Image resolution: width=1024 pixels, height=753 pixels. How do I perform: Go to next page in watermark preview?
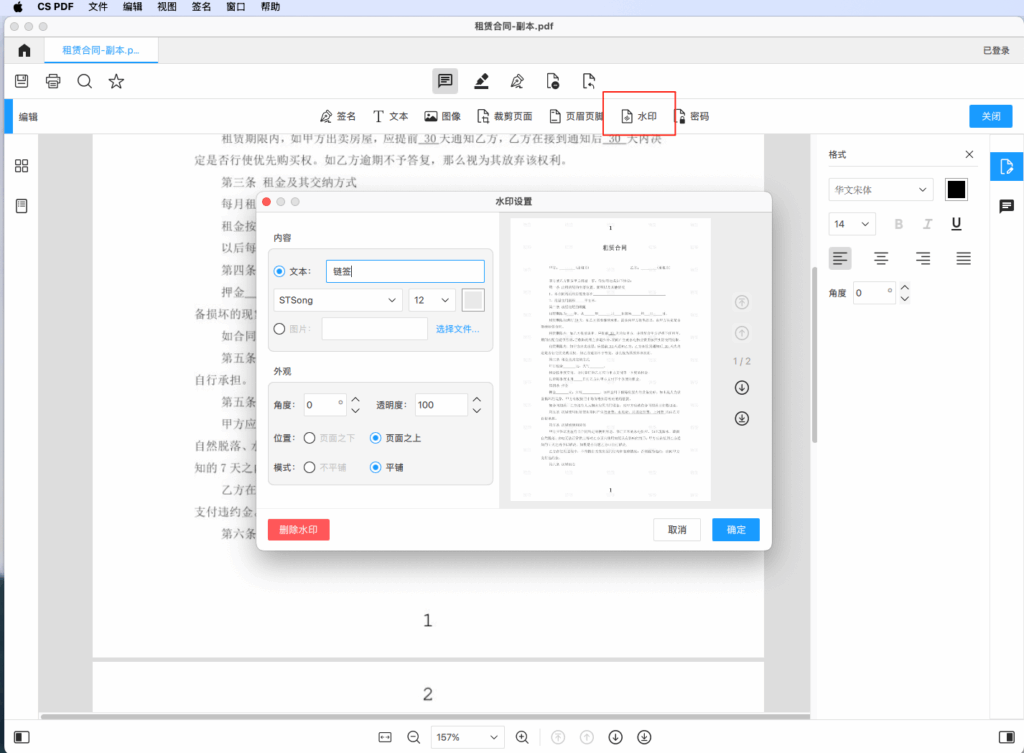[x=742, y=387]
